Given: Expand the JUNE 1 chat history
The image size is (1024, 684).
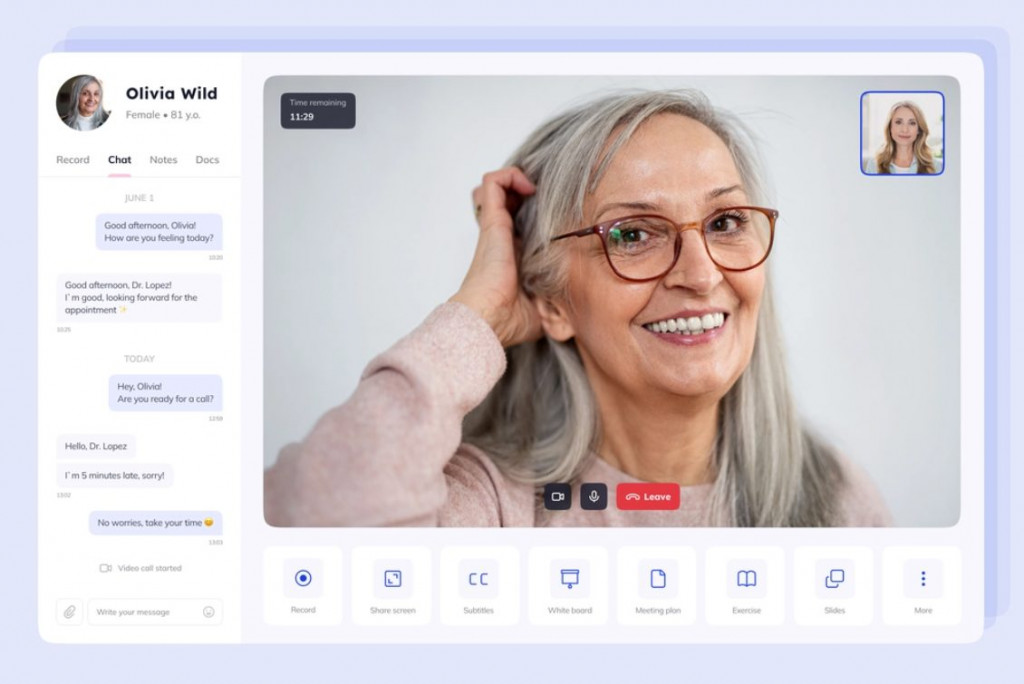Looking at the screenshot, I should coord(140,197).
